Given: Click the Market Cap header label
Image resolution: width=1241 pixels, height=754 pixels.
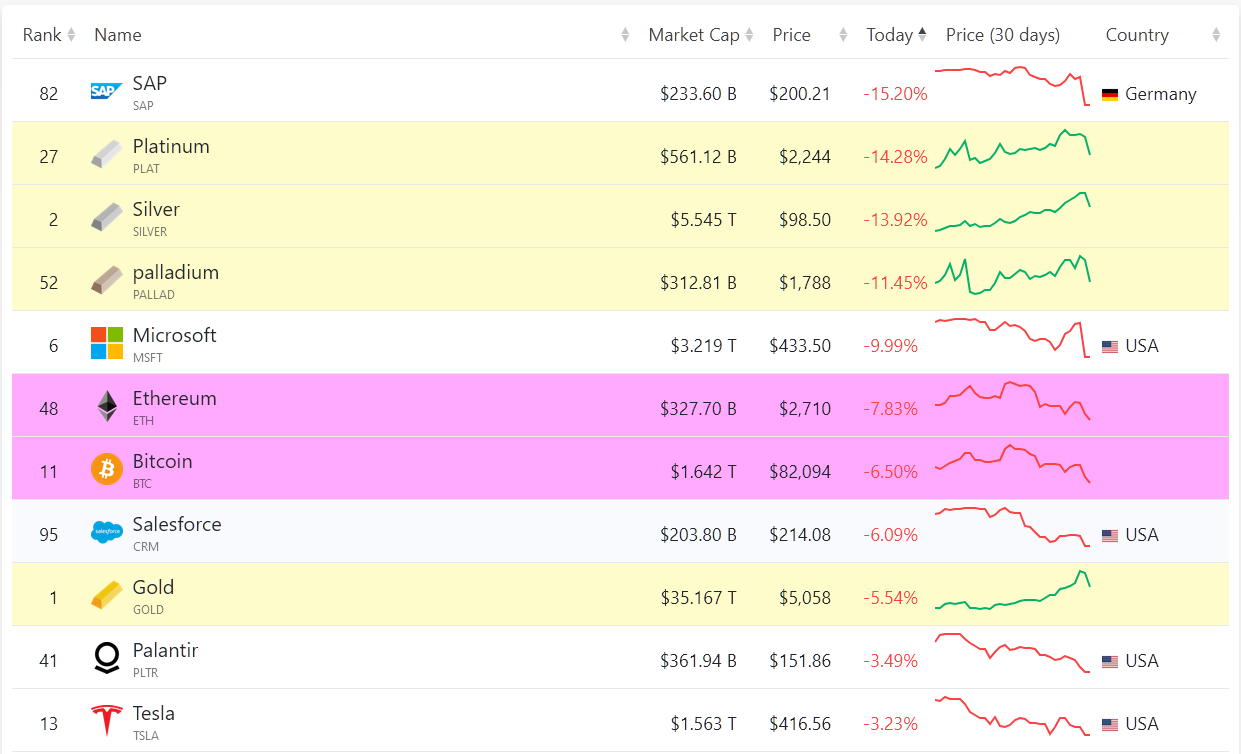Looking at the screenshot, I should (694, 35).
